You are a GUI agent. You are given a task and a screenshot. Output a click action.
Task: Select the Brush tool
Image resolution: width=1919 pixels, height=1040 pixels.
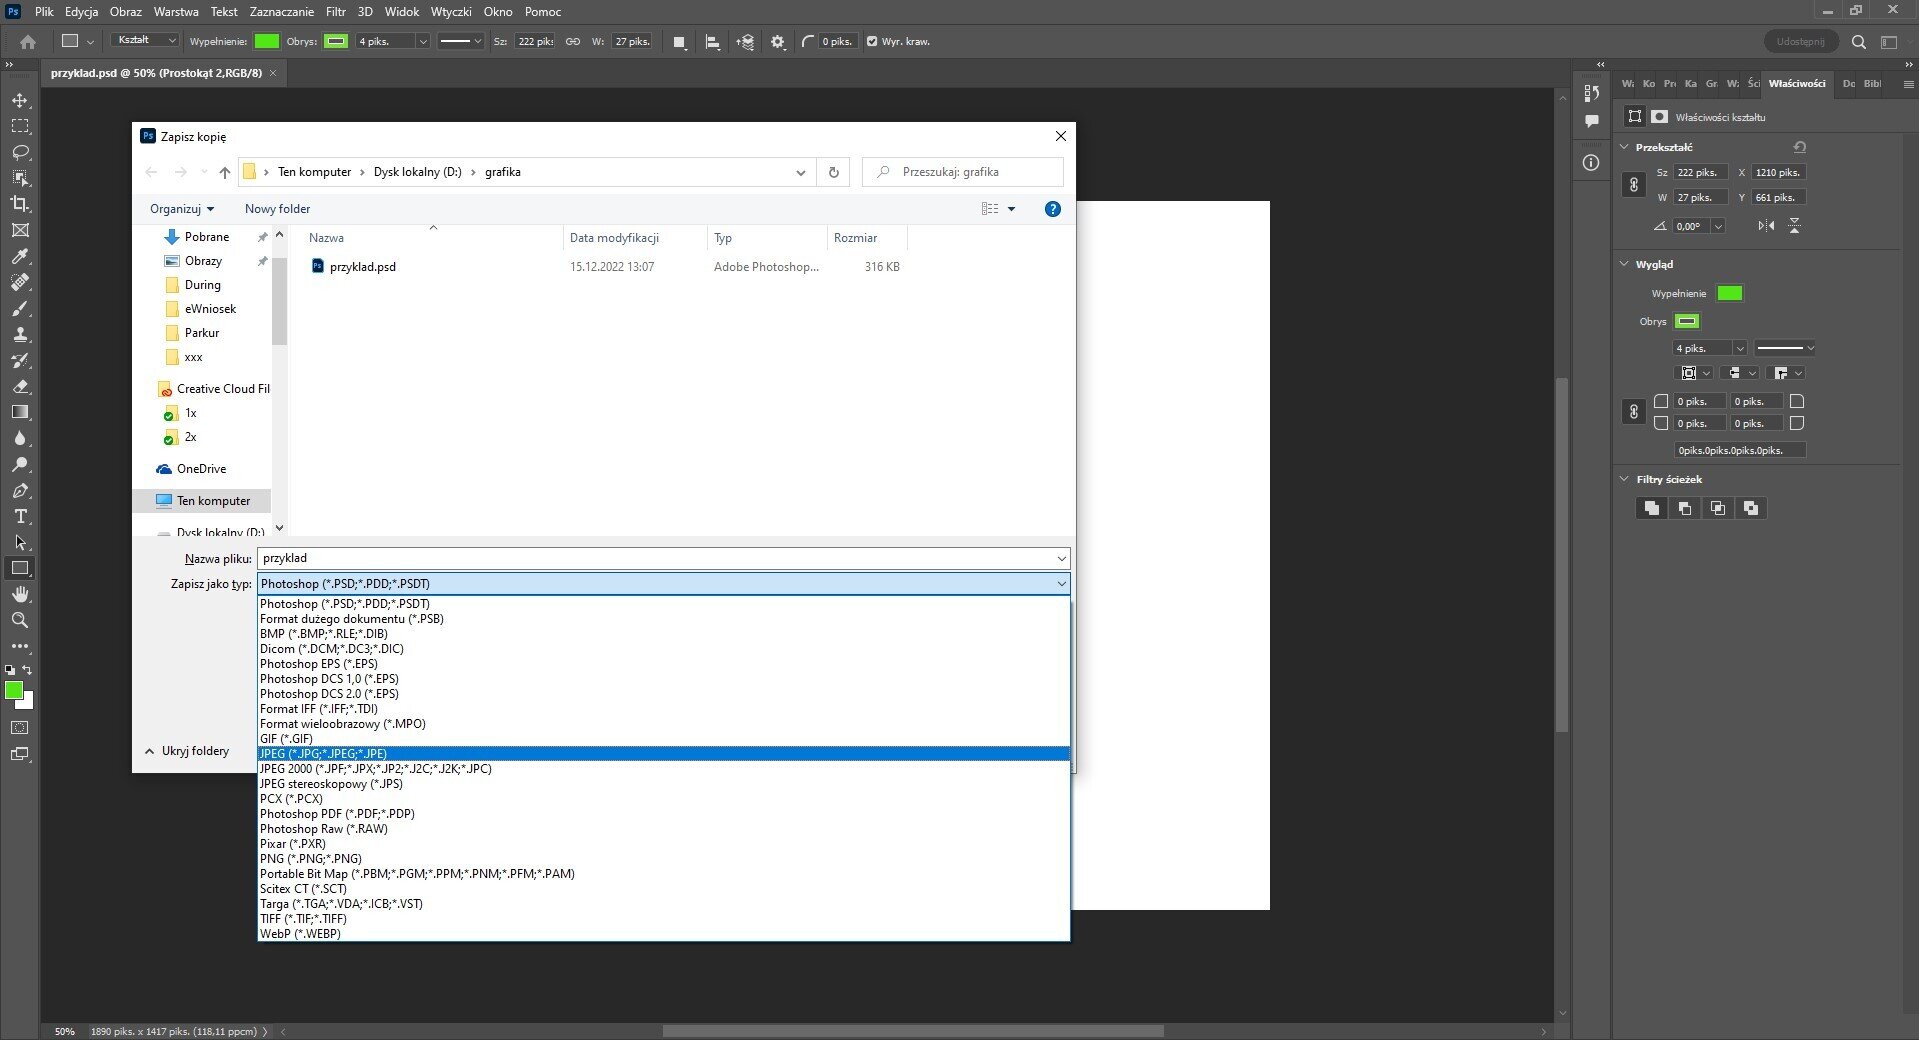(20, 309)
